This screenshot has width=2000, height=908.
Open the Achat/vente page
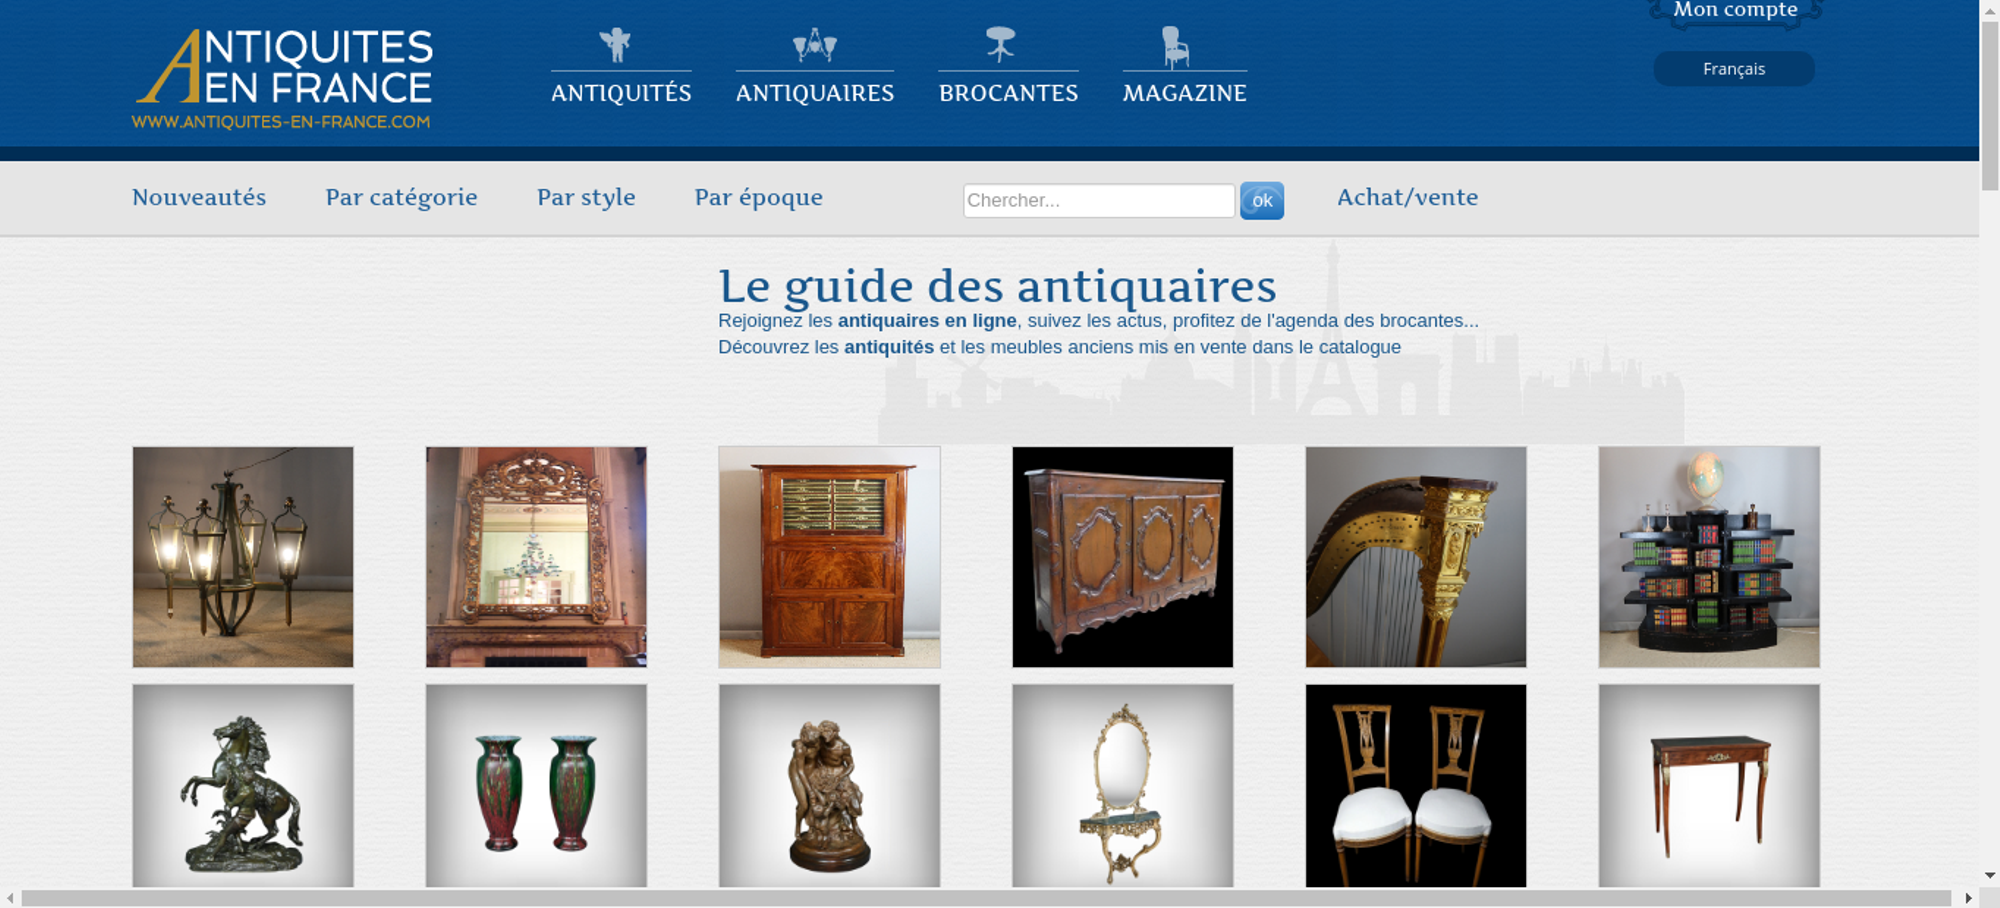[x=1407, y=197]
